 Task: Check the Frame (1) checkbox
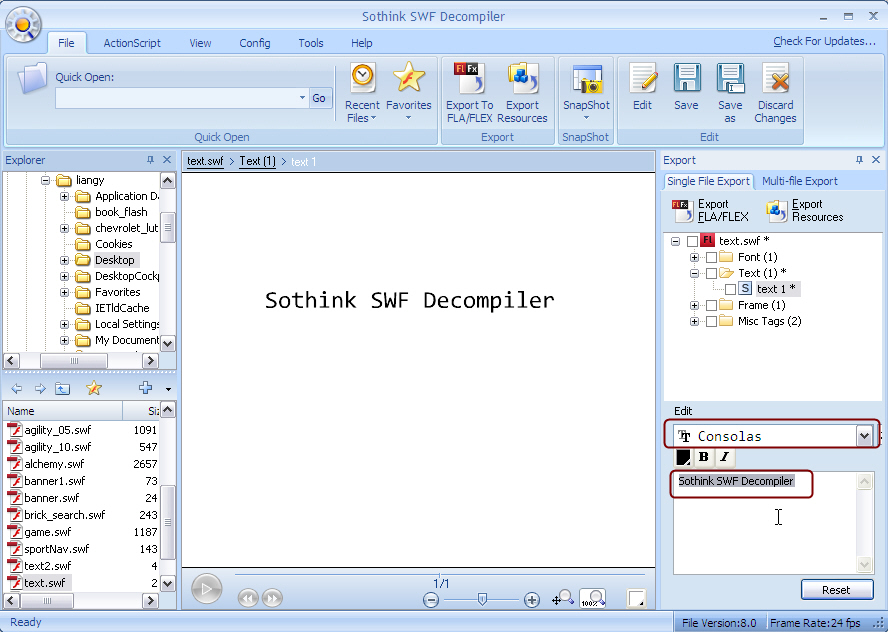tap(711, 306)
